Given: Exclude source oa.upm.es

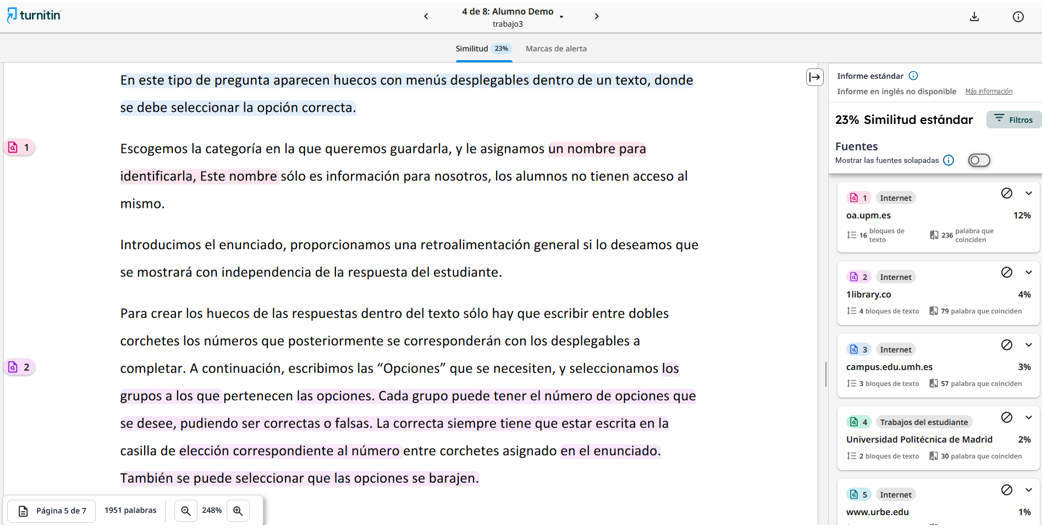Looking at the screenshot, I should pyautogui.click(x=1006, y=193).
